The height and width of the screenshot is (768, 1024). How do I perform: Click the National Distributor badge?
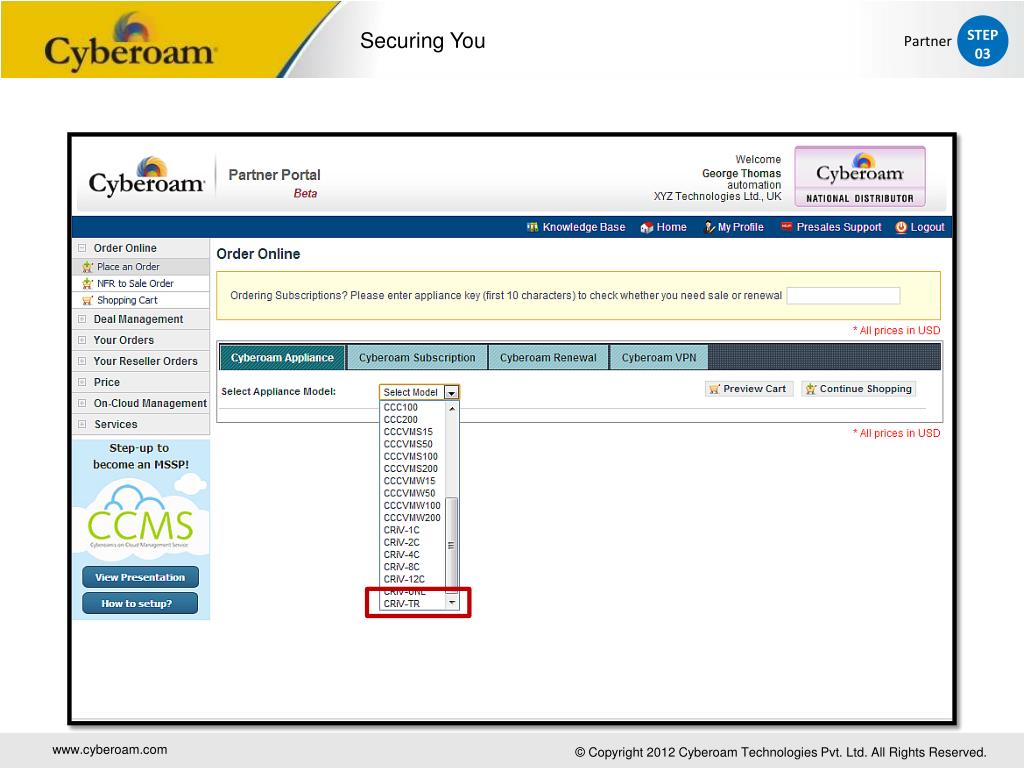point(860,176)
